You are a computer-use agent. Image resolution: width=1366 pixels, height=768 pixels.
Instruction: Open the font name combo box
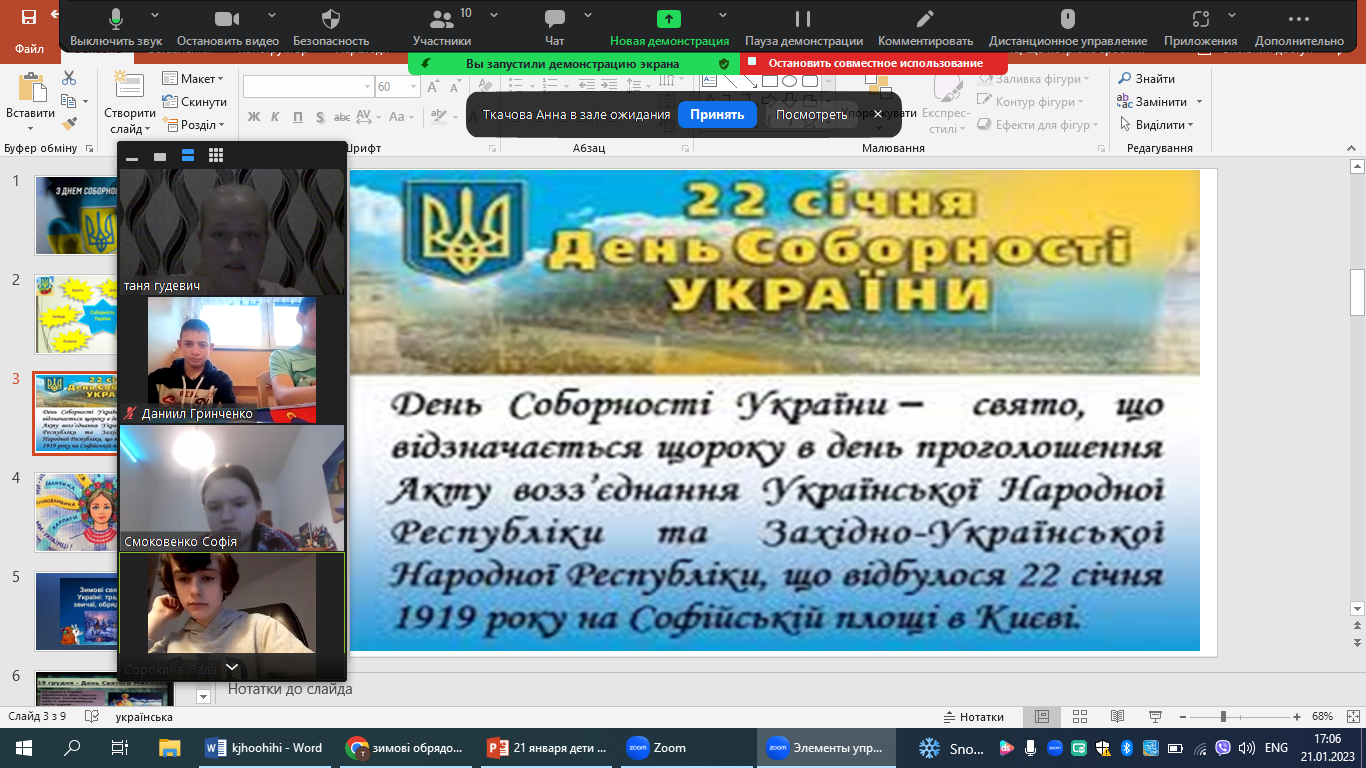[x=307, y=87]
